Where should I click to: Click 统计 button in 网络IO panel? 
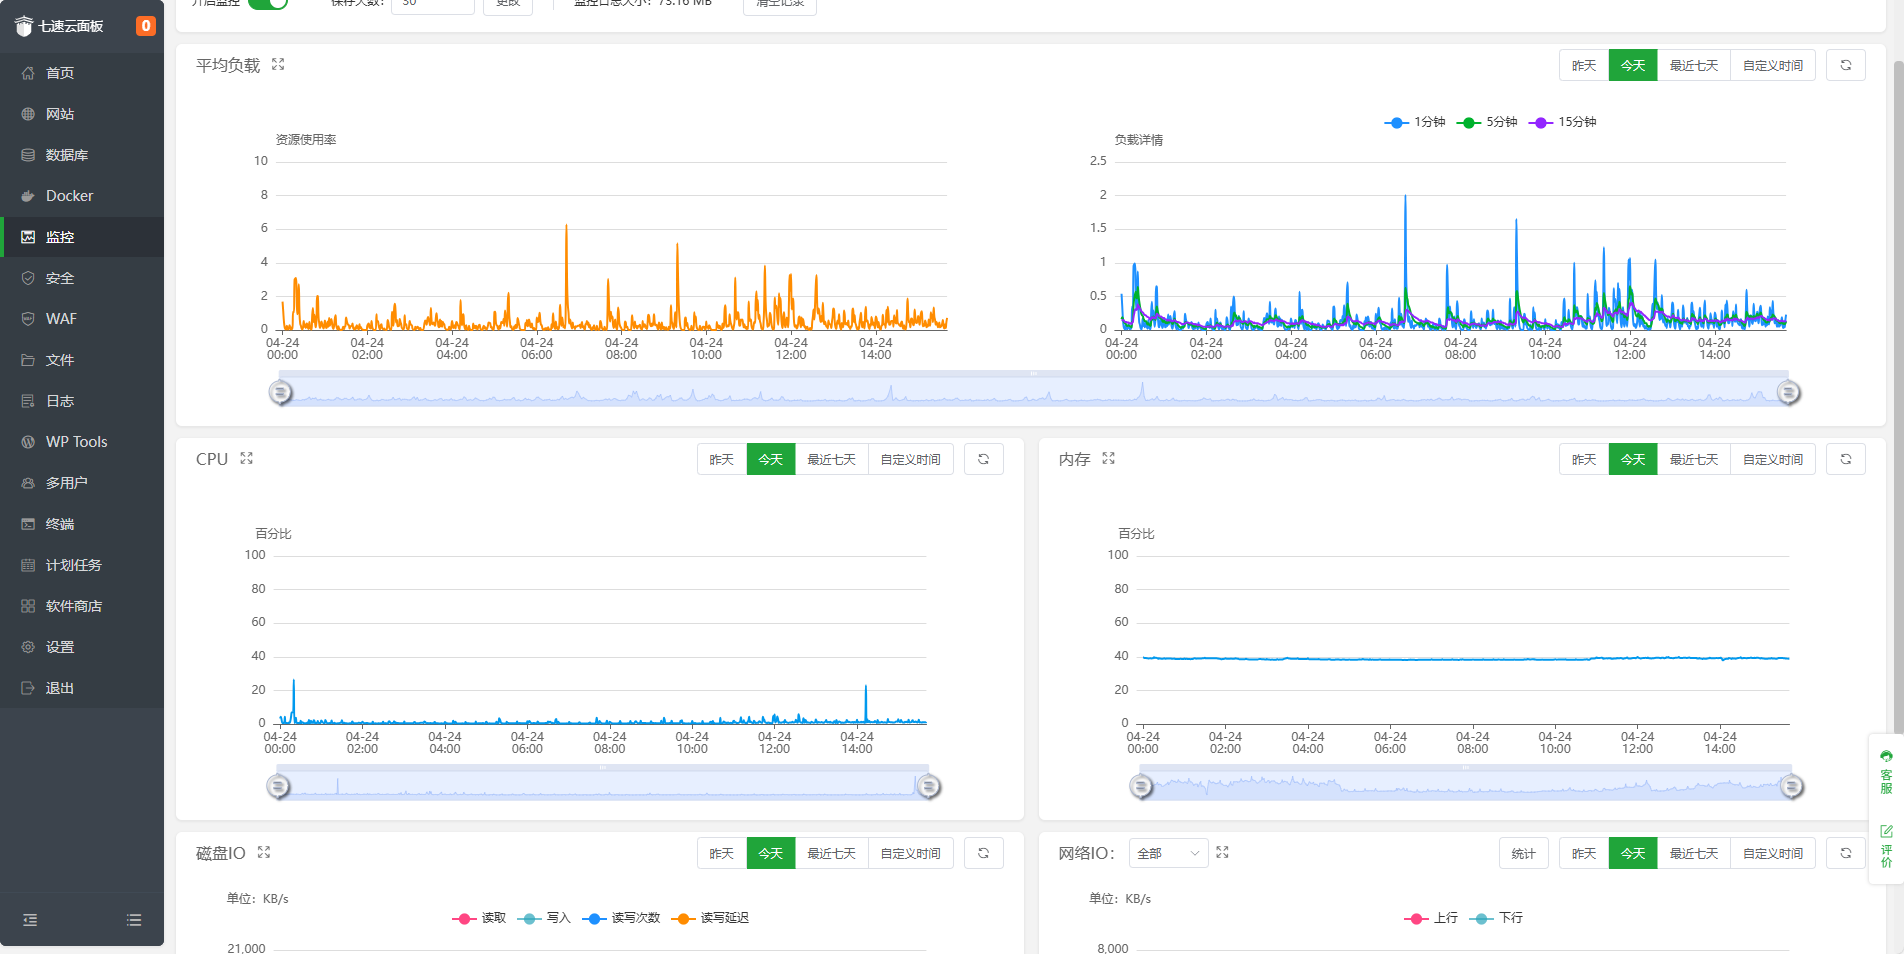point(1524,853)
